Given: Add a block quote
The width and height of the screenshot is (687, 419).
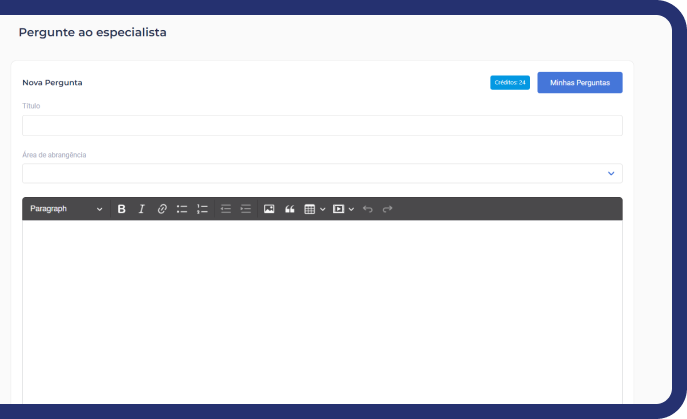Looking at the screenshot, I should click(290, 209).
